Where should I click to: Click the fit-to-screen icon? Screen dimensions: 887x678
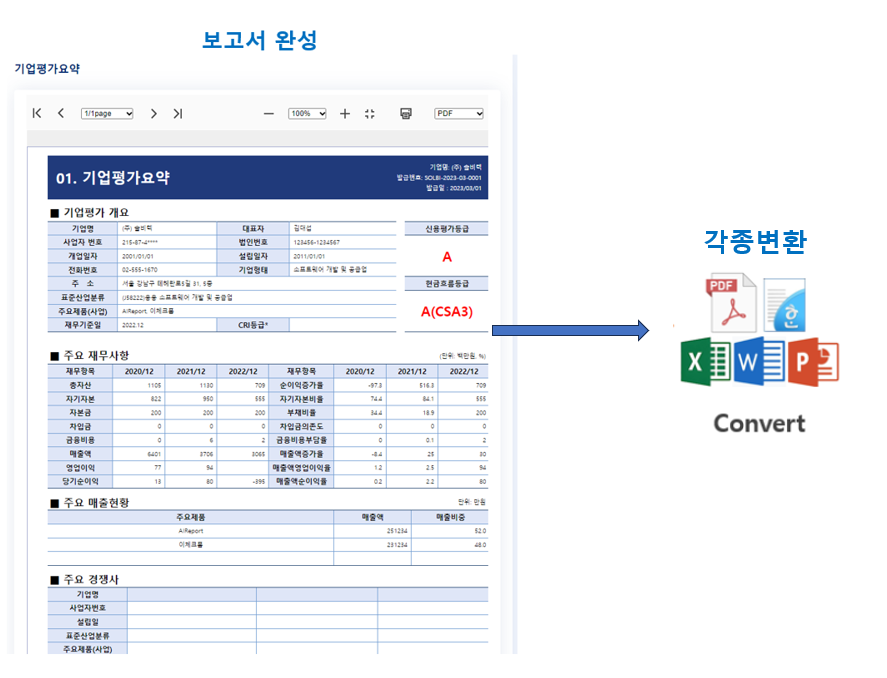click(370, 114)
